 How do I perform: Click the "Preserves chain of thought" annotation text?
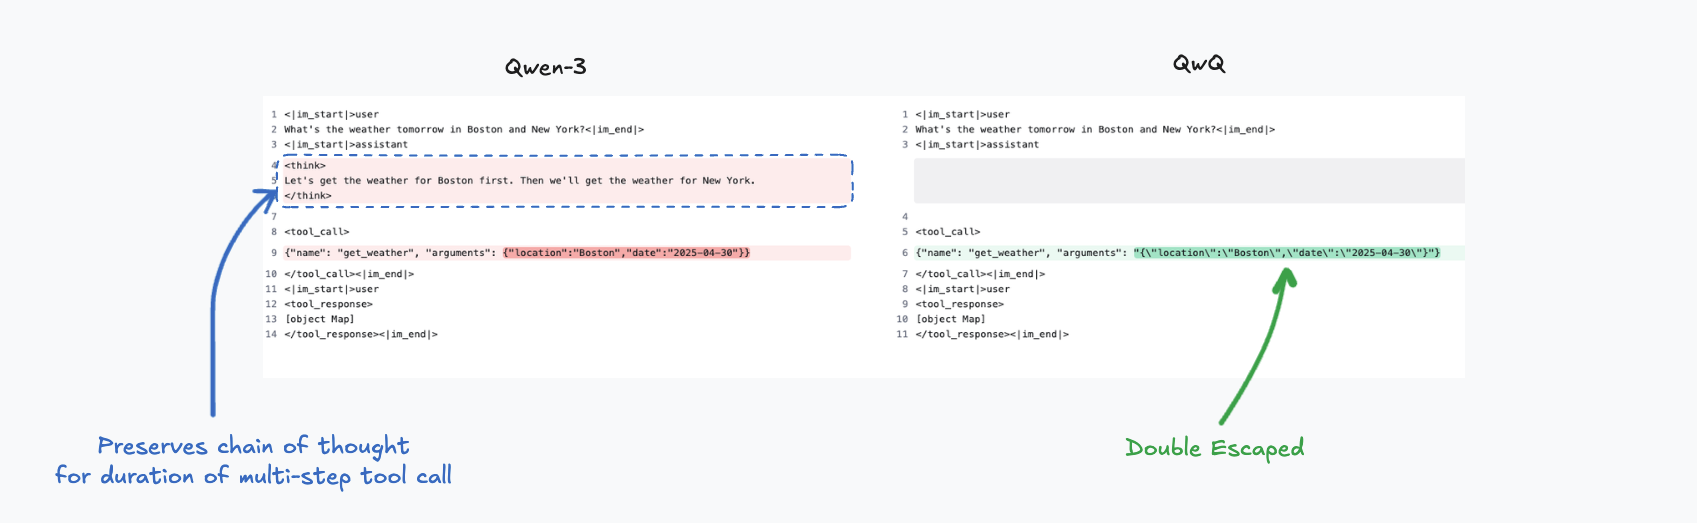[253, 446]
